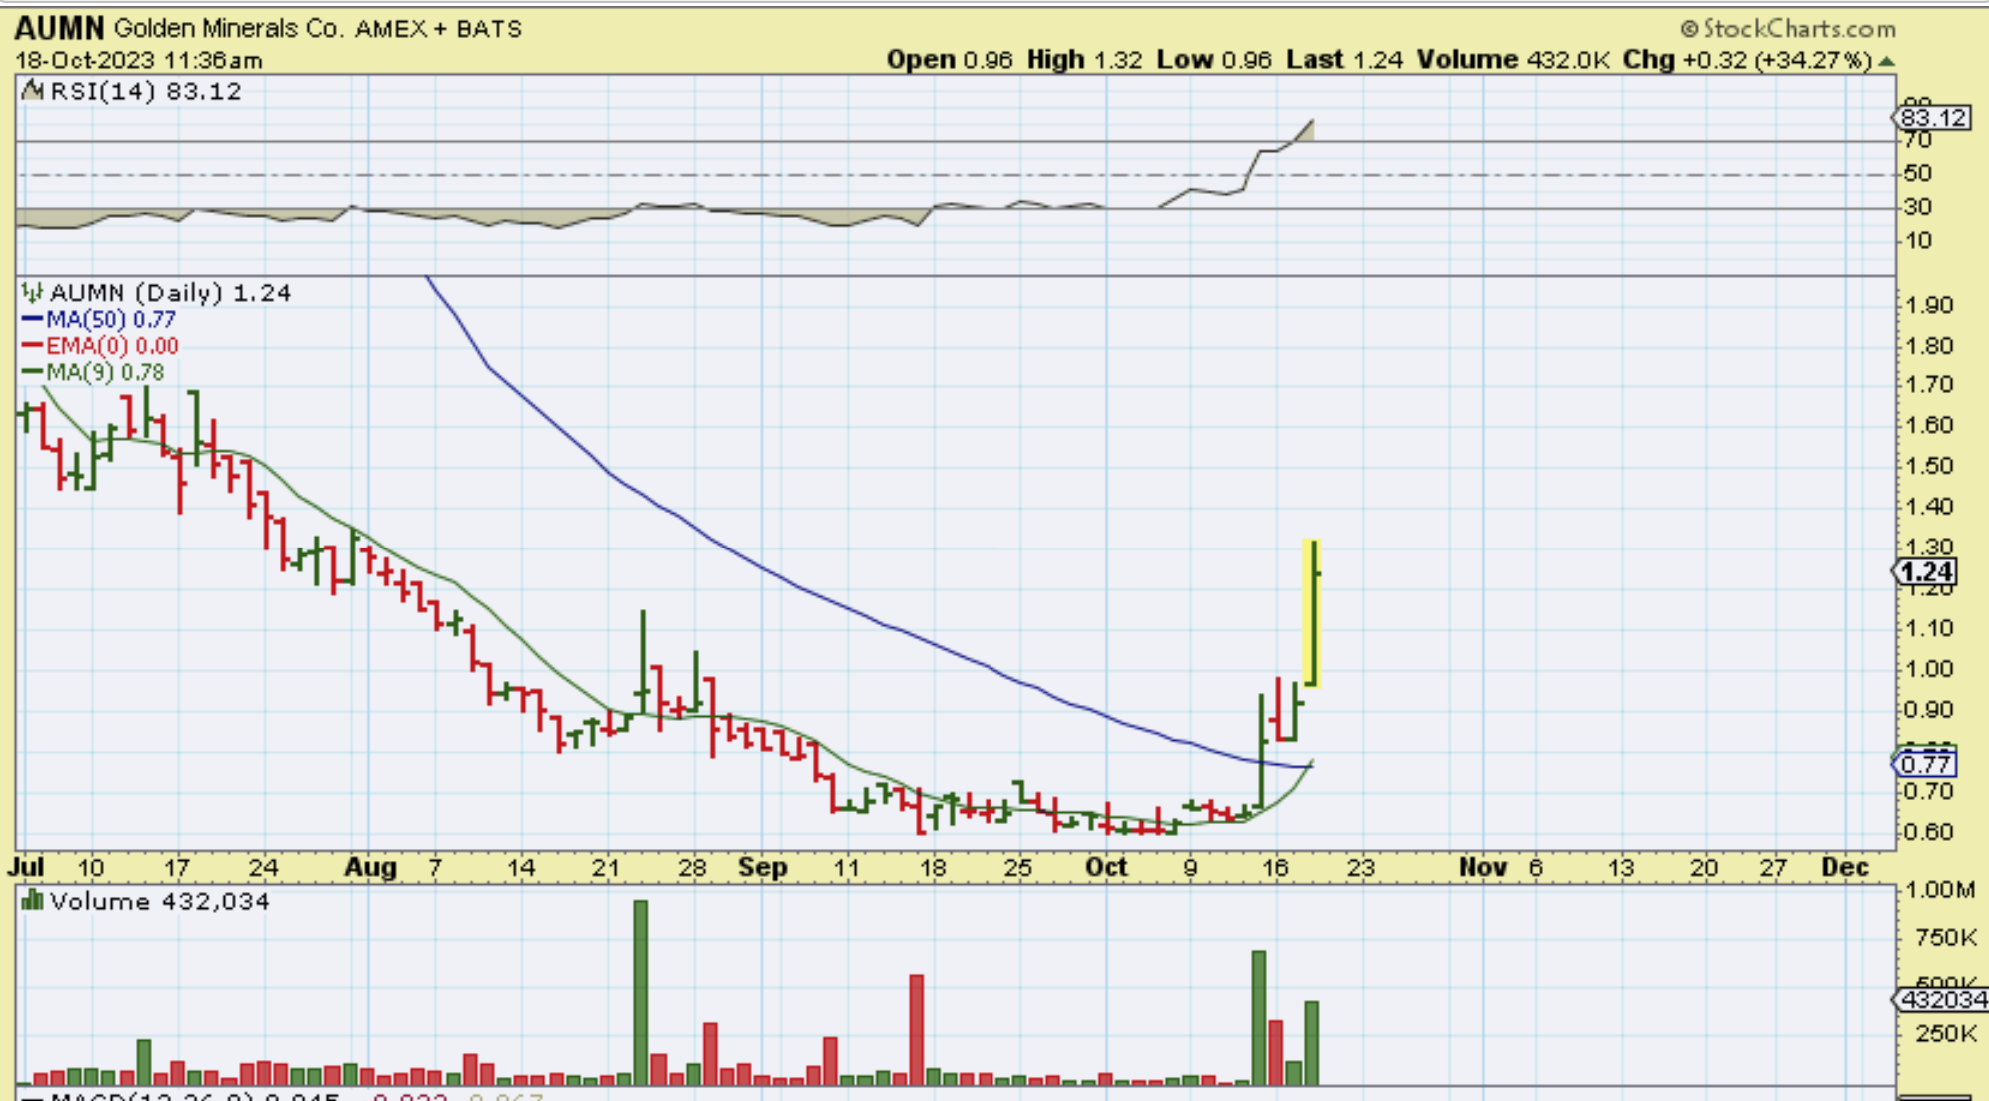Click the green MA(9) legend entry
The image size is (1989, 1101).
[92, 372]
